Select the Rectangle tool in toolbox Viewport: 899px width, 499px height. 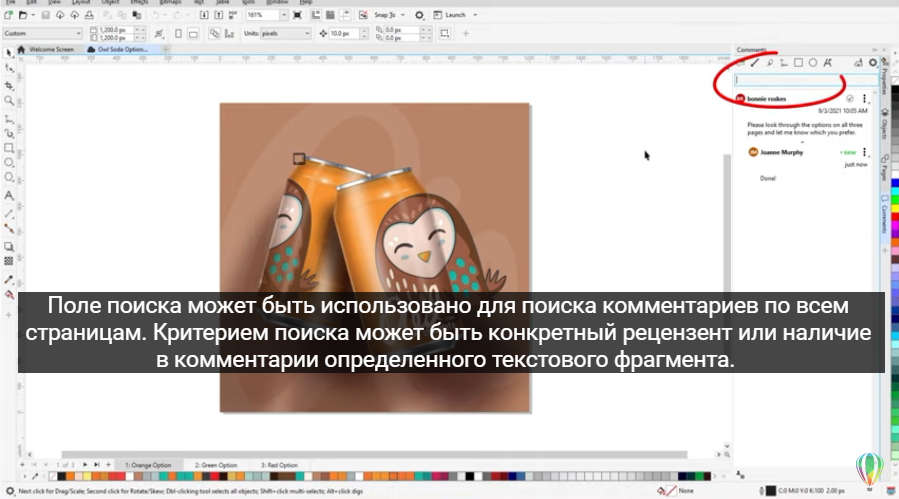point(9,148)
